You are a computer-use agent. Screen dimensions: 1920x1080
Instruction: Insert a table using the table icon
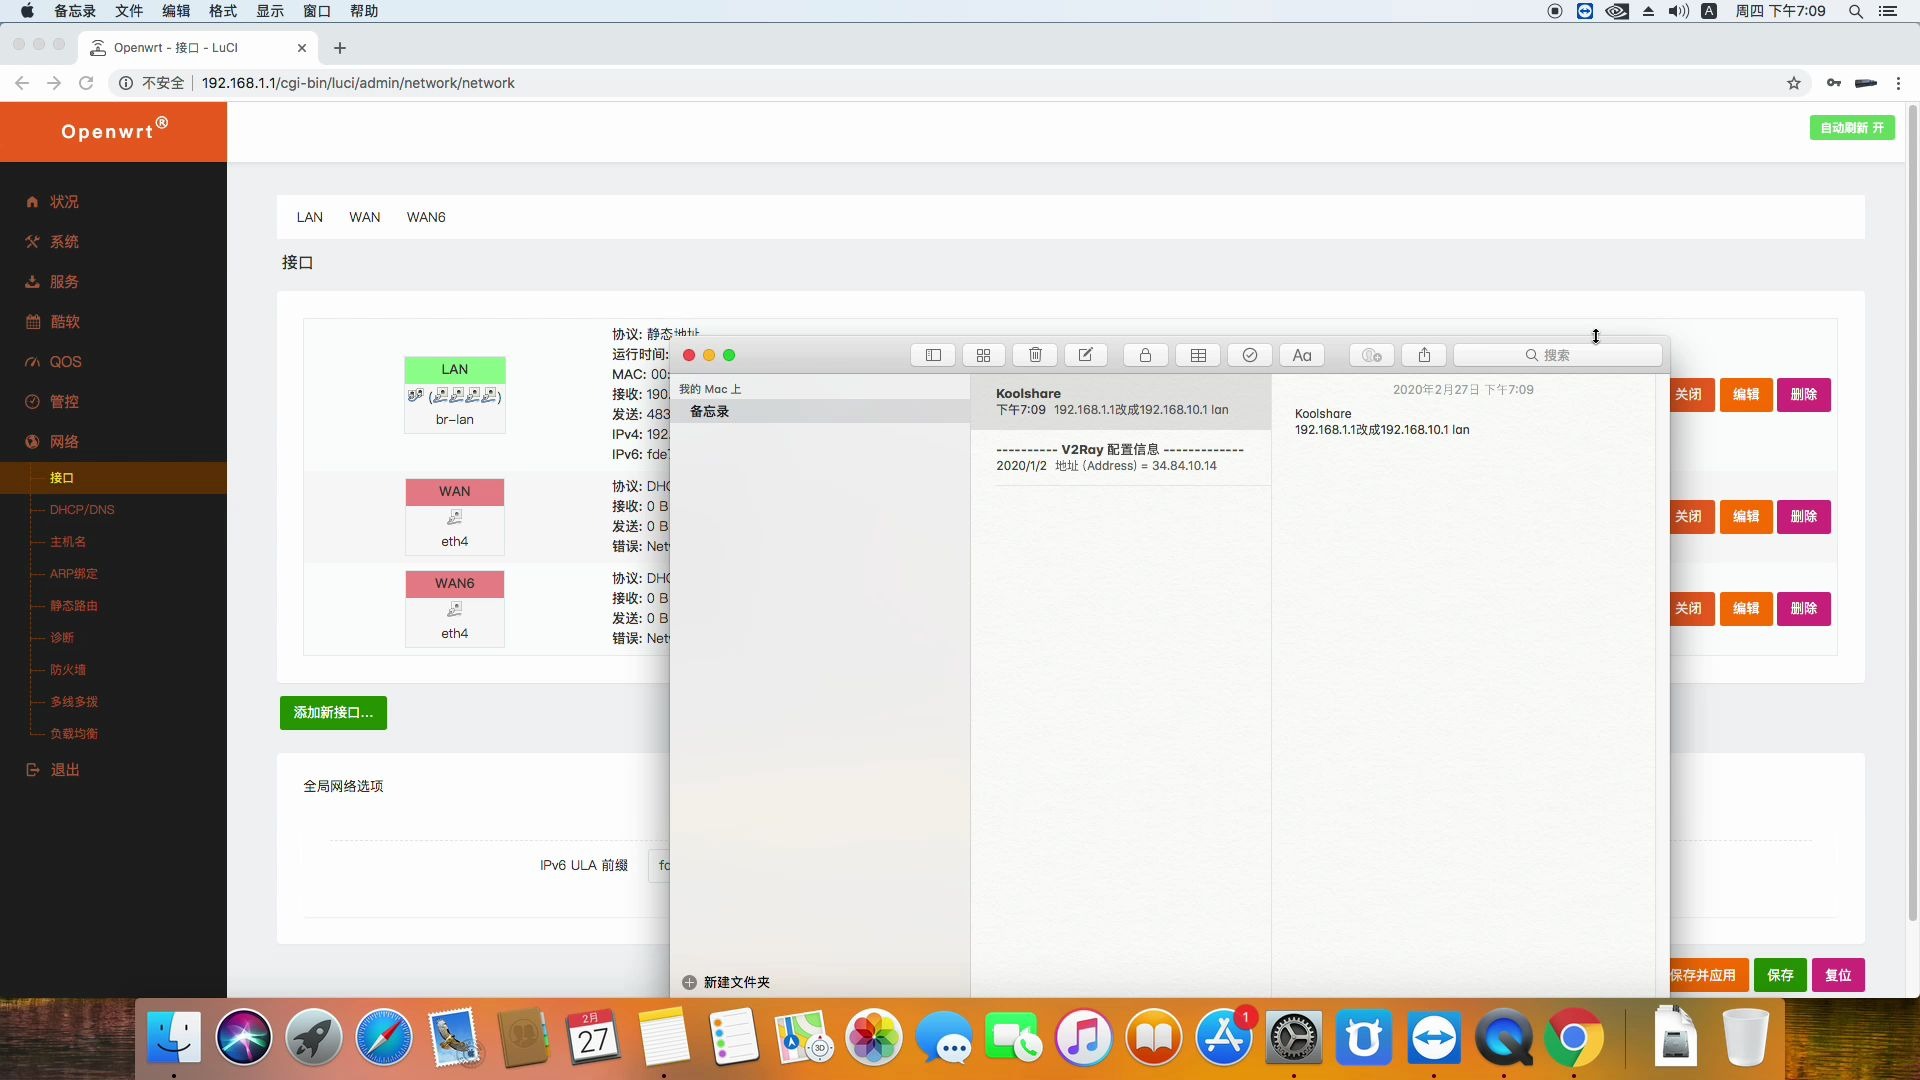point(1198,355)
